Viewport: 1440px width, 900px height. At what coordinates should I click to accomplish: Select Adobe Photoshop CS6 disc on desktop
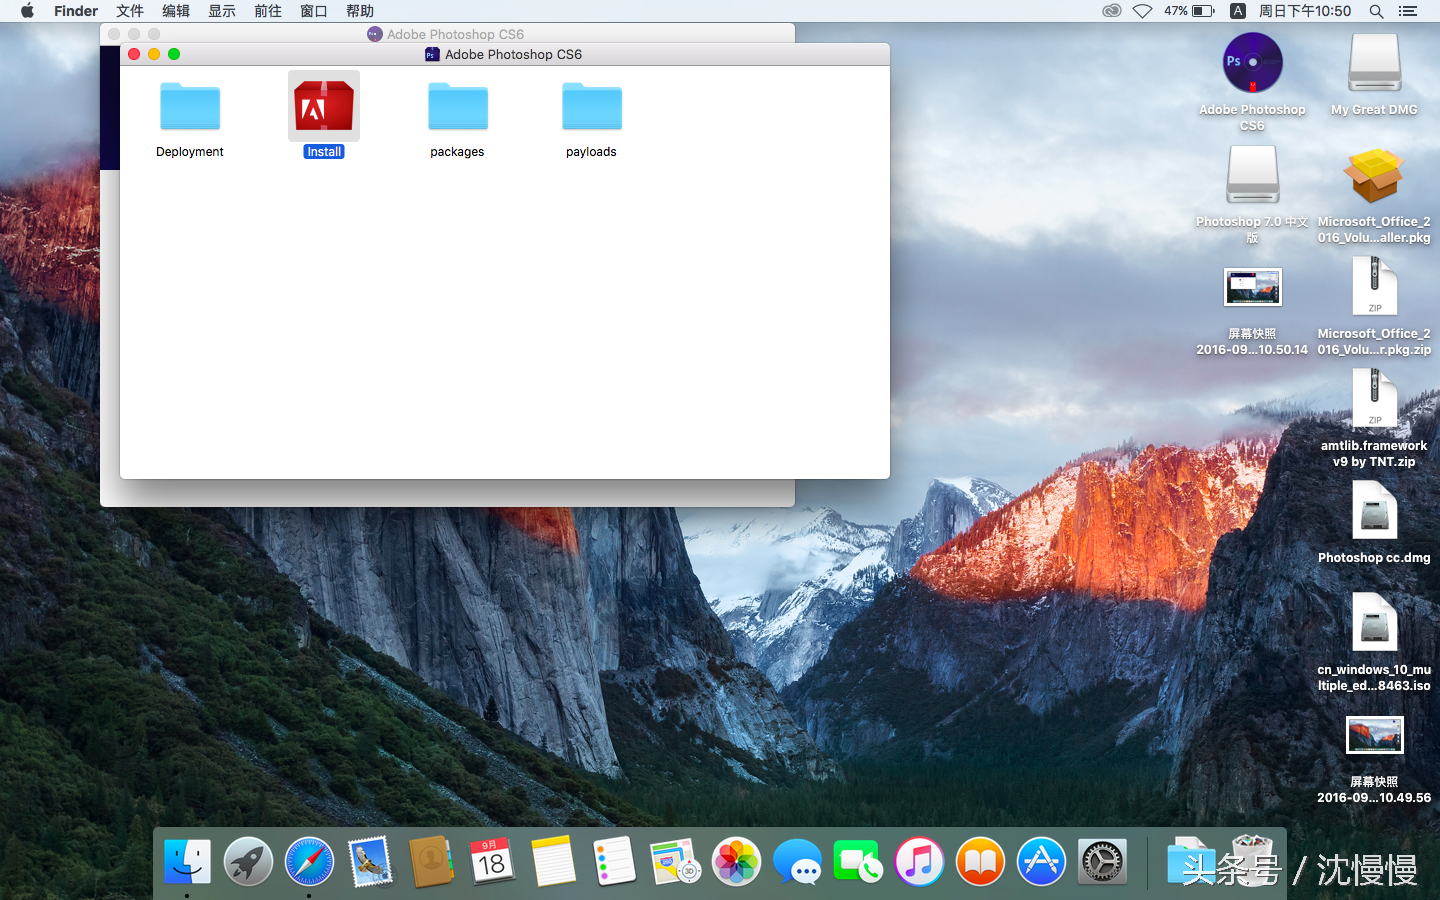pyautogui.click(x=1252, y=64)
